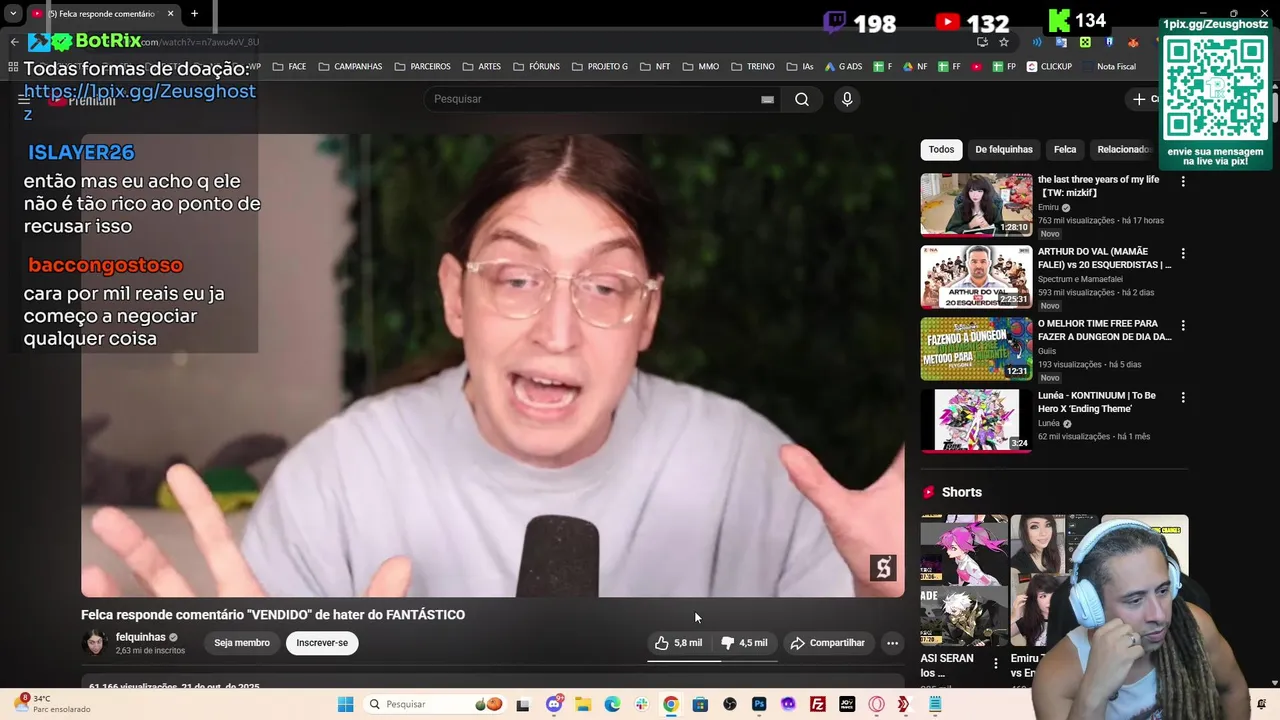Select the Relacionados filter chip
This screenshot has width=1280, height=720.
(1124, 150)
